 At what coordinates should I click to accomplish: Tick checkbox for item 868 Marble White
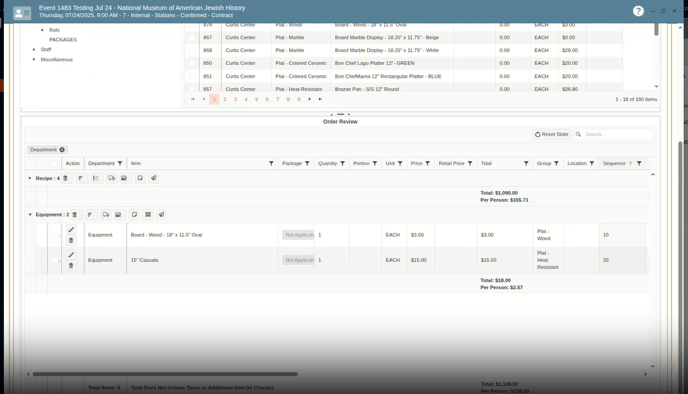point(192,50)
